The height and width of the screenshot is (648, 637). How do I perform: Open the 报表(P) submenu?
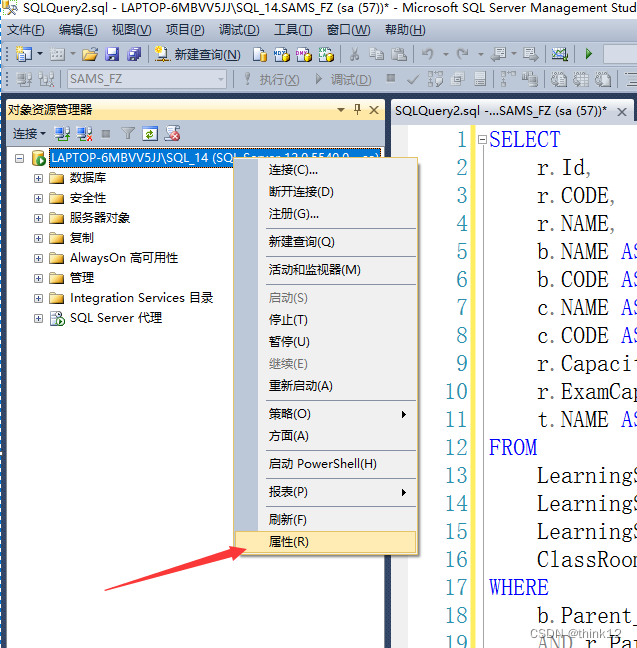pos(326,492)
